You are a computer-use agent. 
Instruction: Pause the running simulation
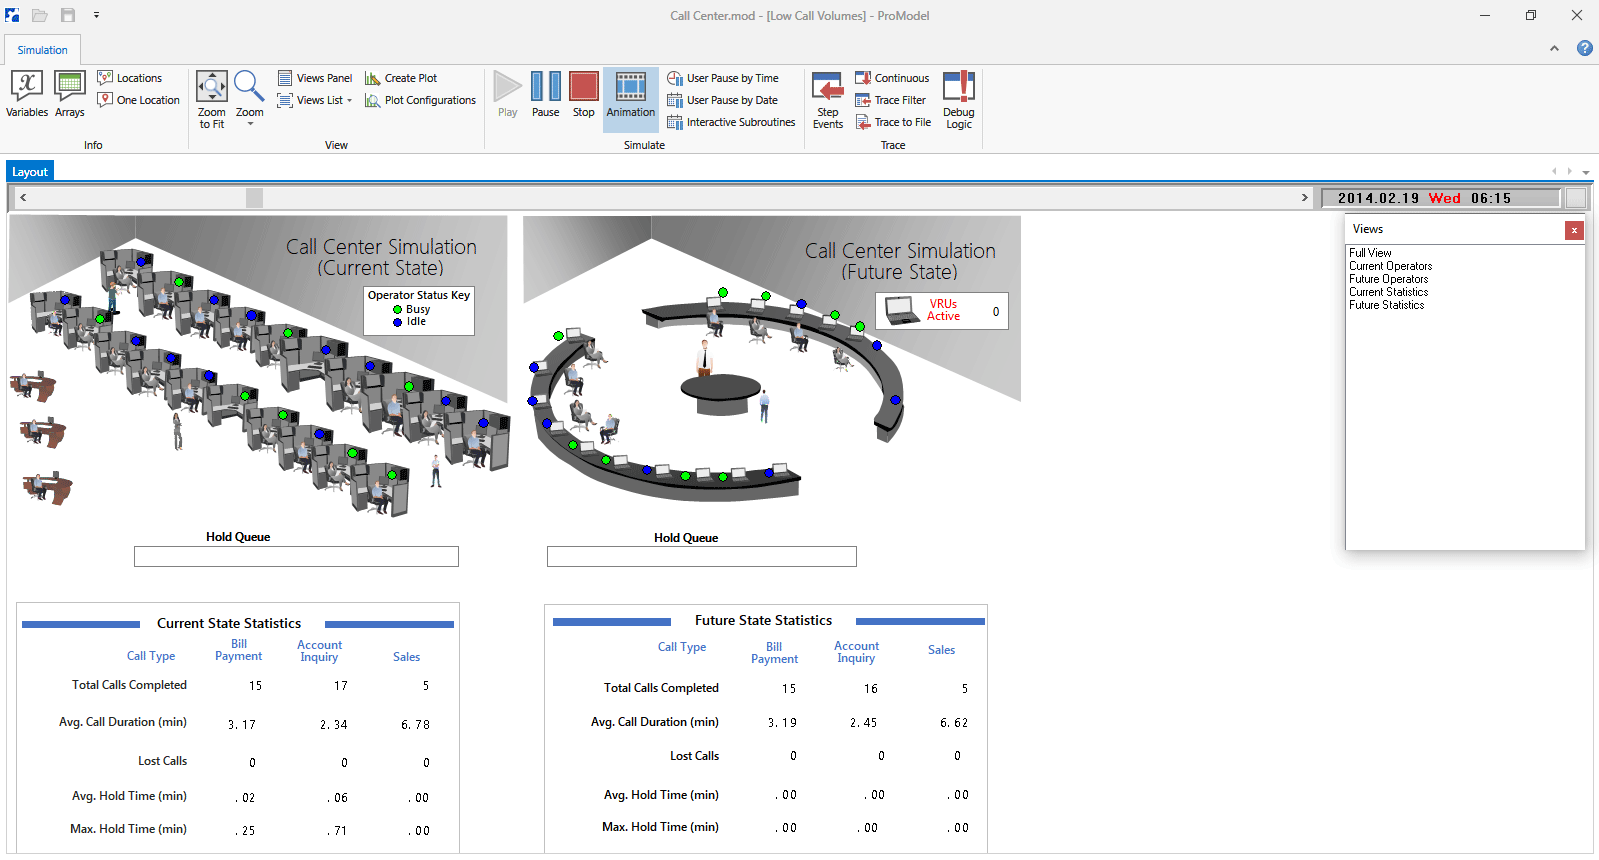(x=545, y=95)
